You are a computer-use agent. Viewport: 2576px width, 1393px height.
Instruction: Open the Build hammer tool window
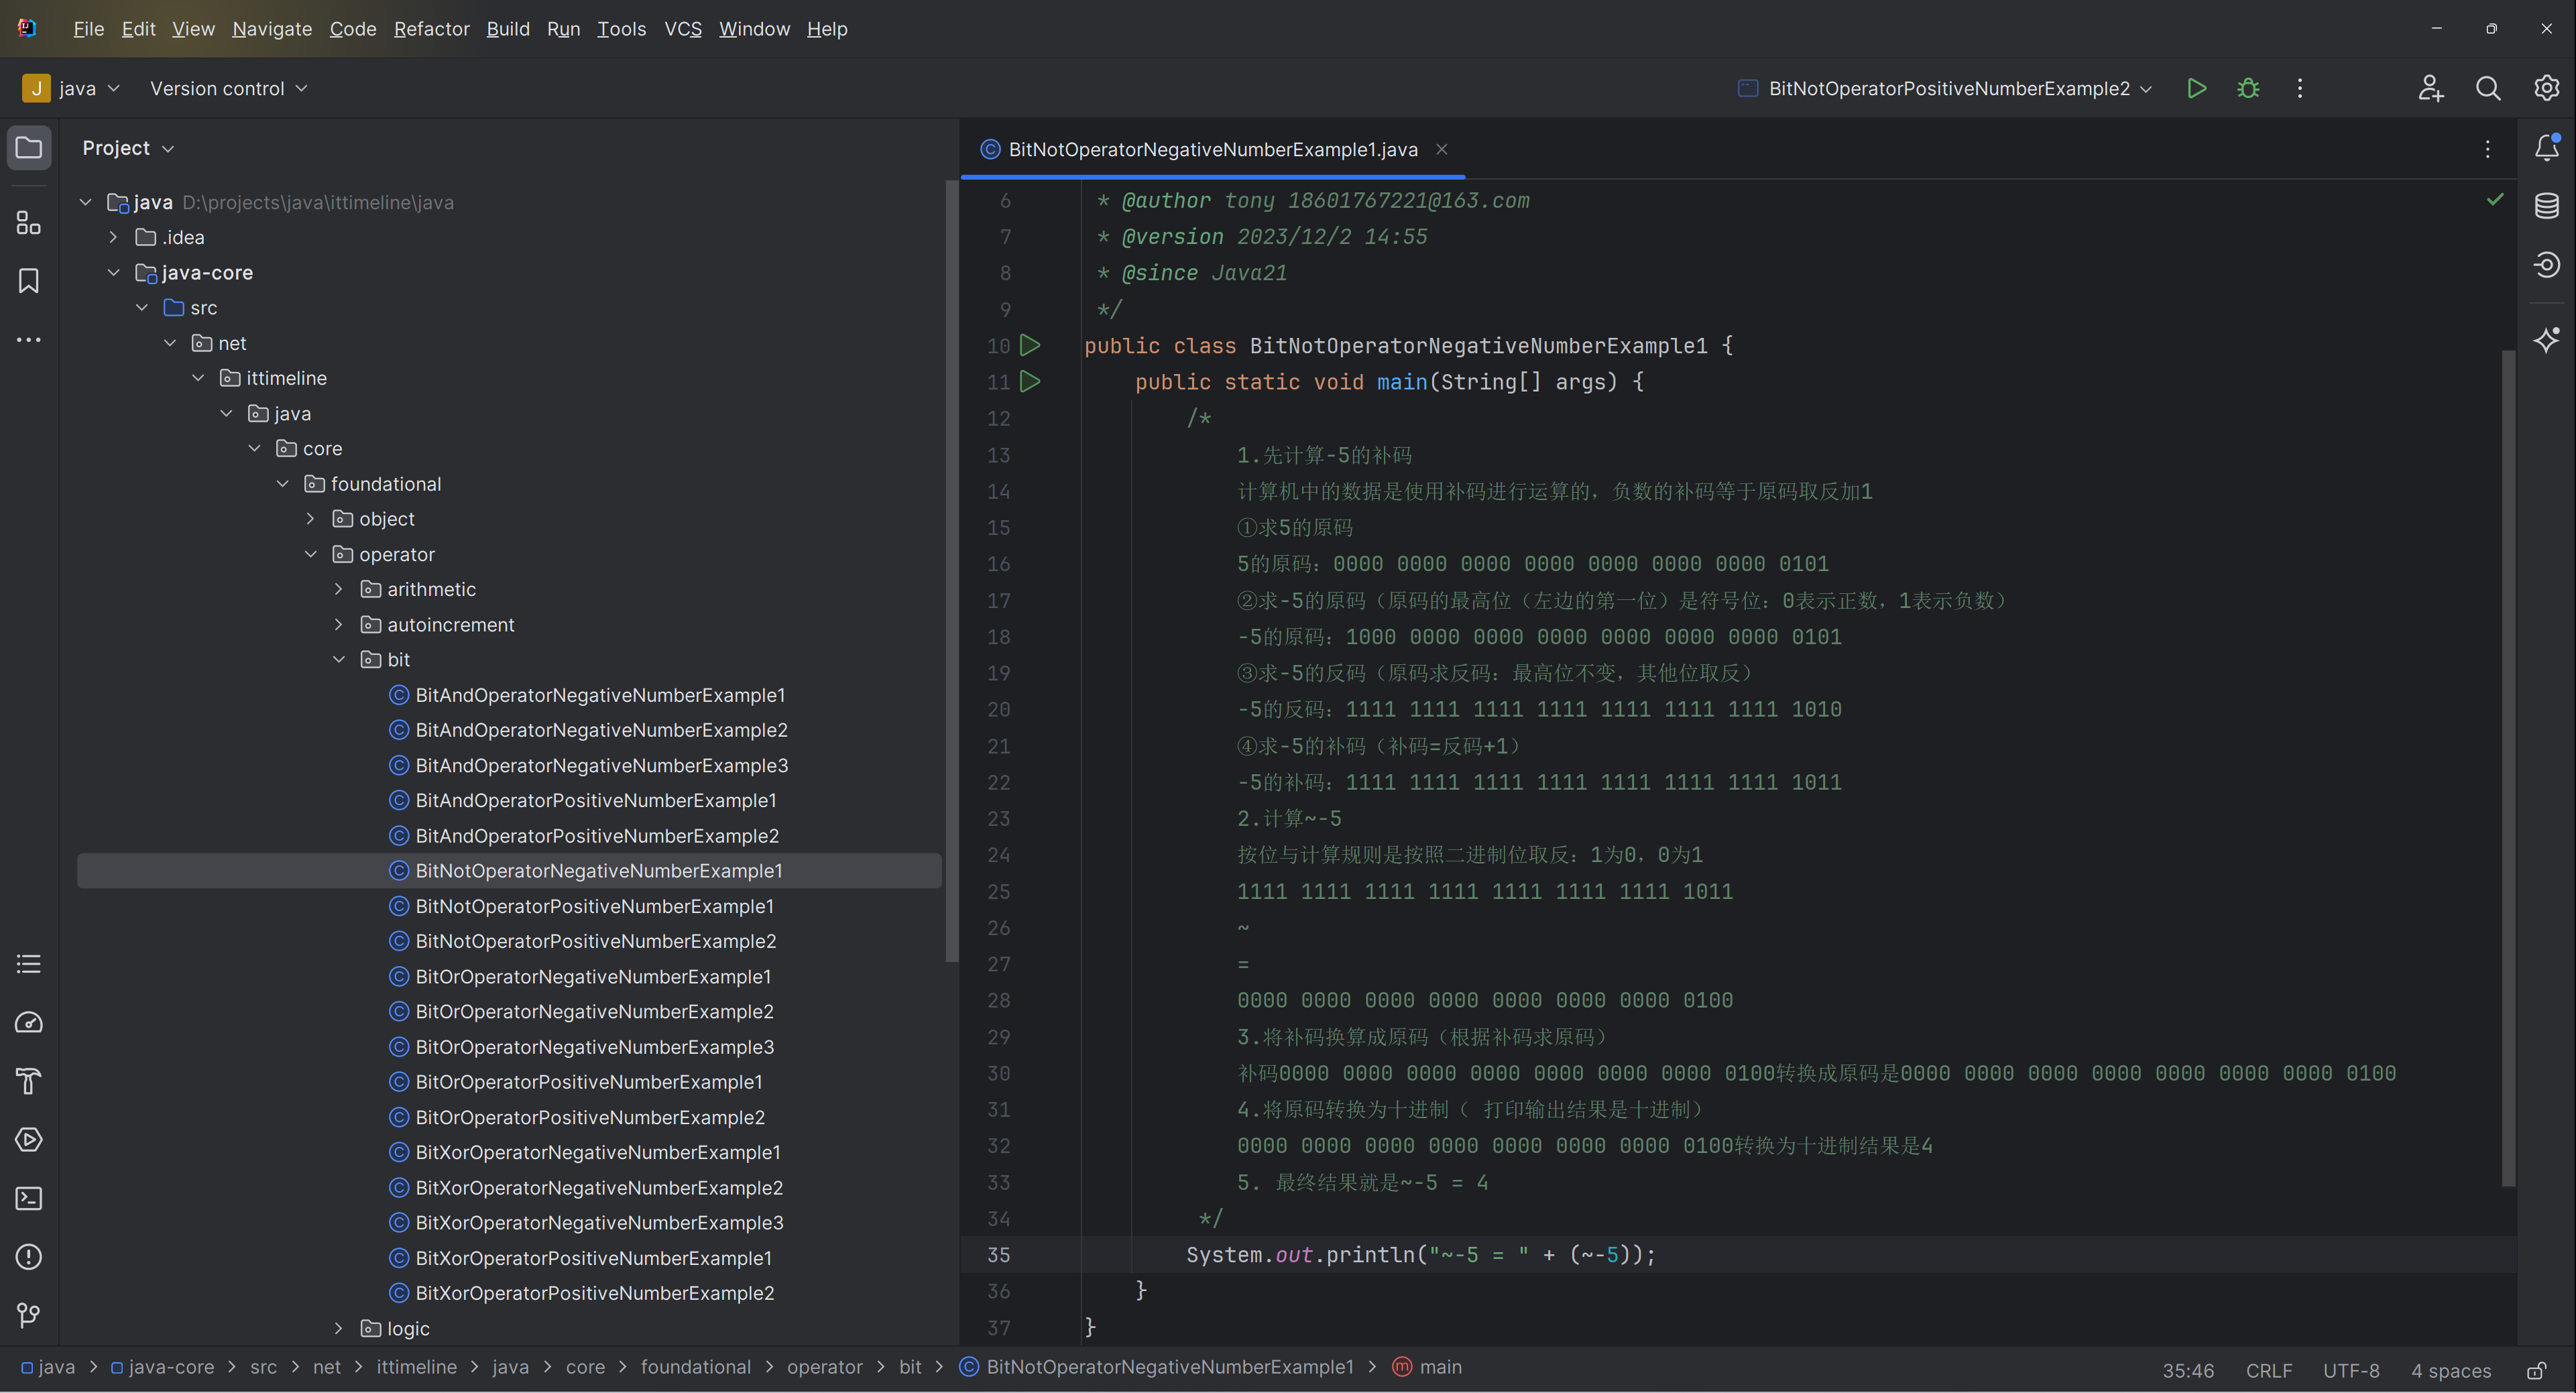click(x=29, y=1081)
